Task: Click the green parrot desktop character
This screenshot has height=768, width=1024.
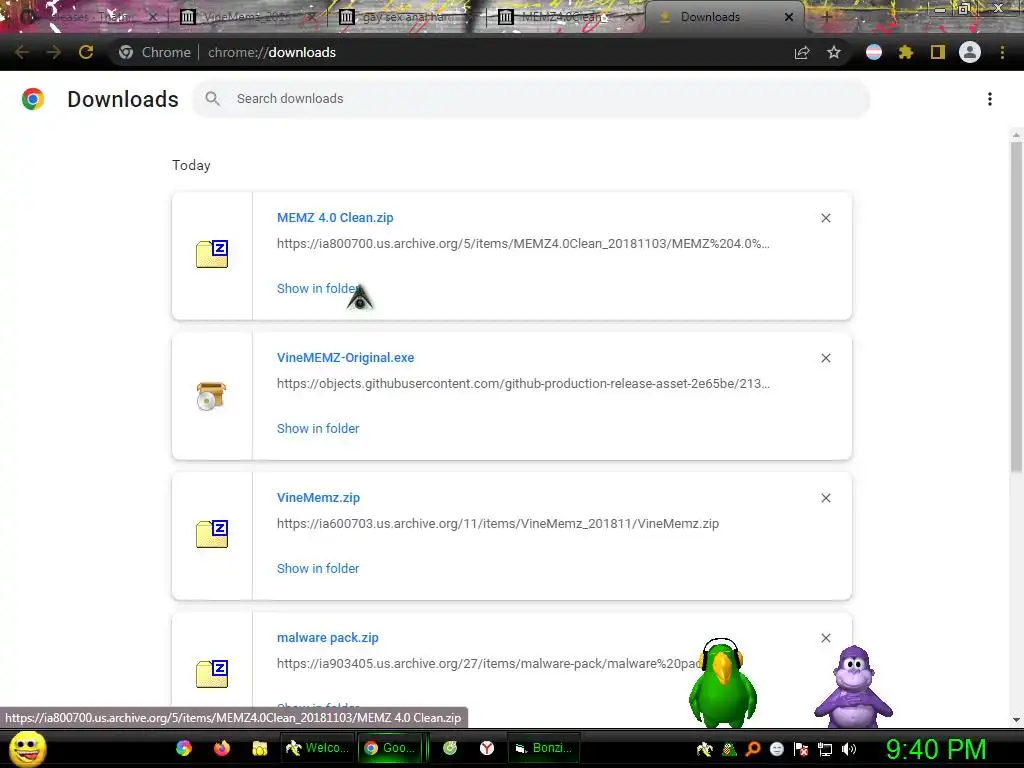Action: click(x=722, y=682)
